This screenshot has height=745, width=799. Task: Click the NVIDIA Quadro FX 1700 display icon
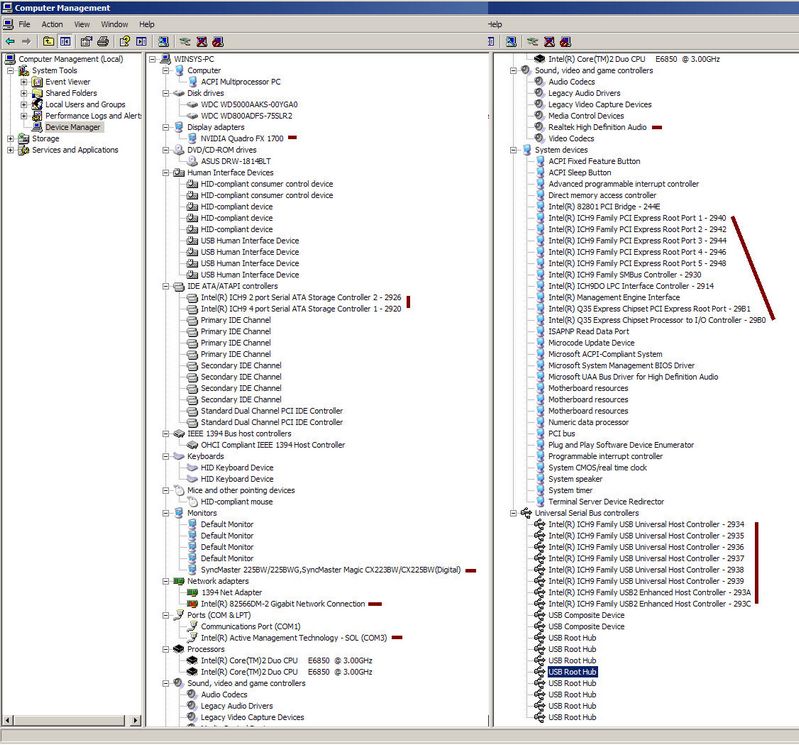(192, 138)
